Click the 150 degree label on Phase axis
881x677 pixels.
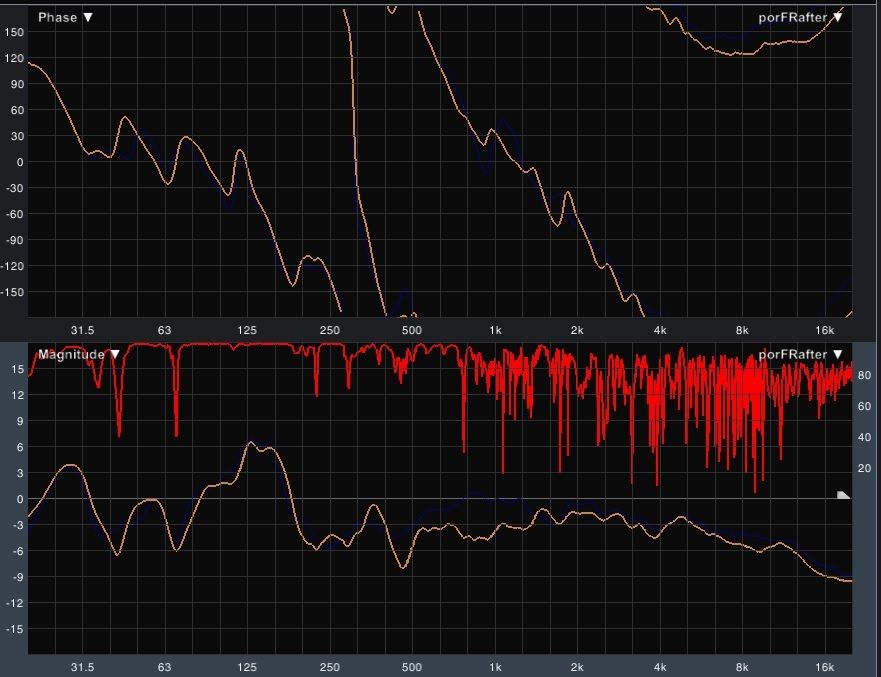coord(14,32)
